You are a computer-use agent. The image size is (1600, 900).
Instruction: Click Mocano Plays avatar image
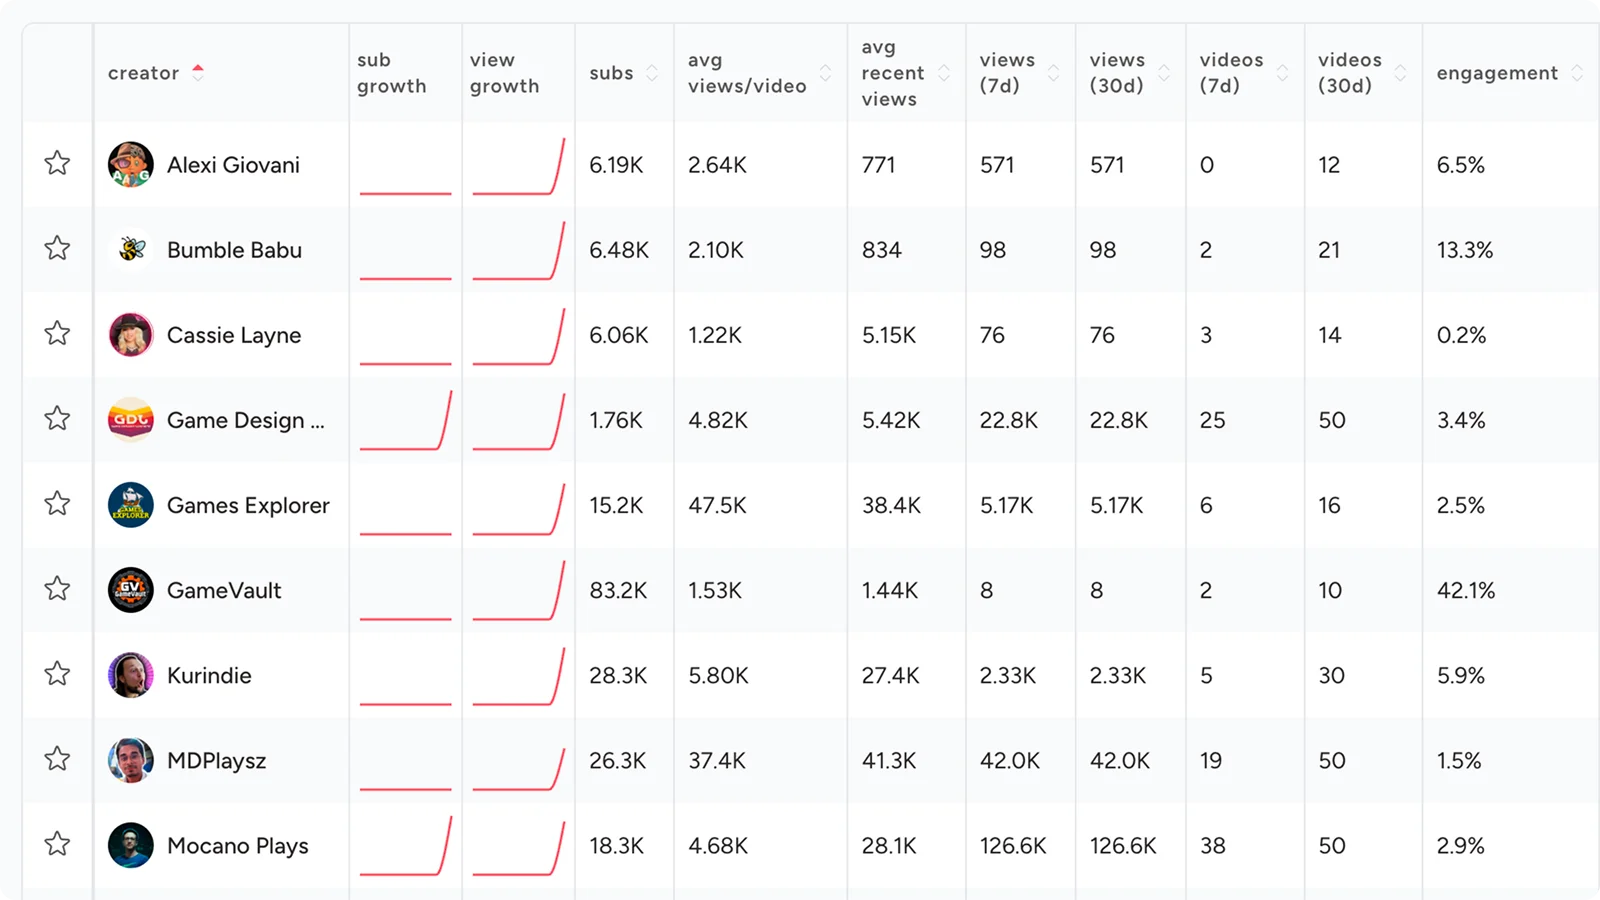pyautogui.click(x=131, y=845)
